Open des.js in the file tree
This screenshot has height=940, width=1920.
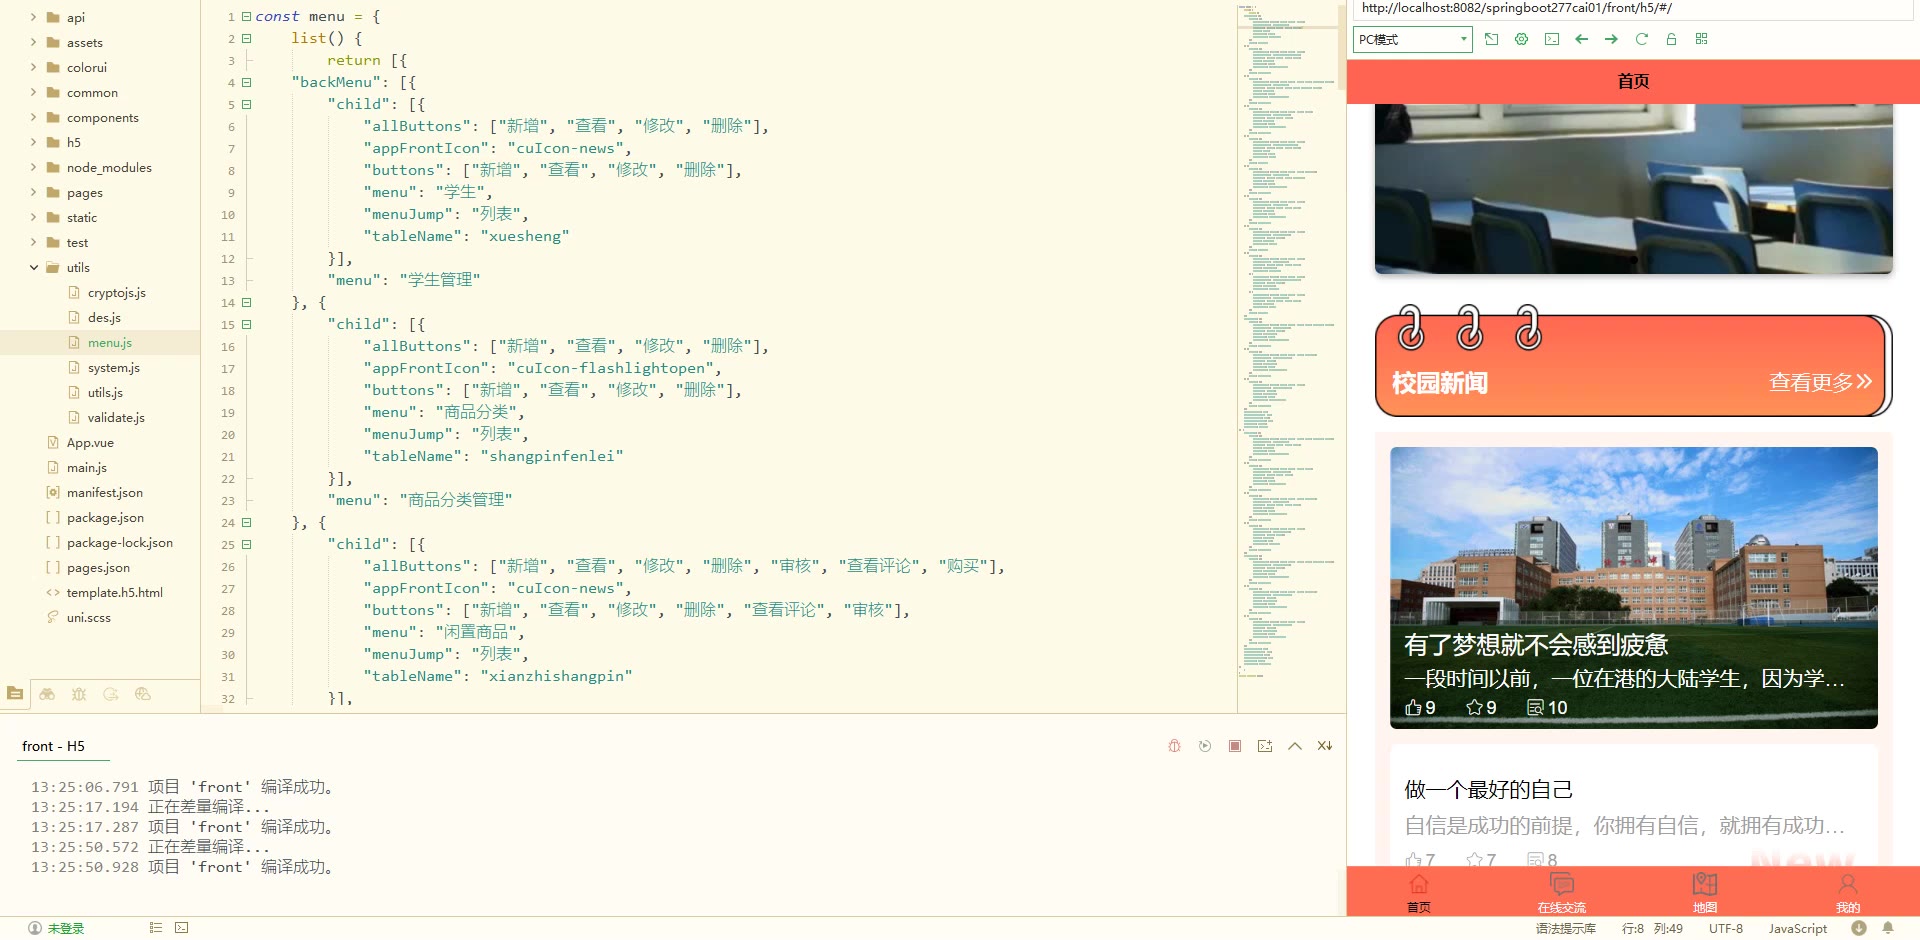point(104,317)
